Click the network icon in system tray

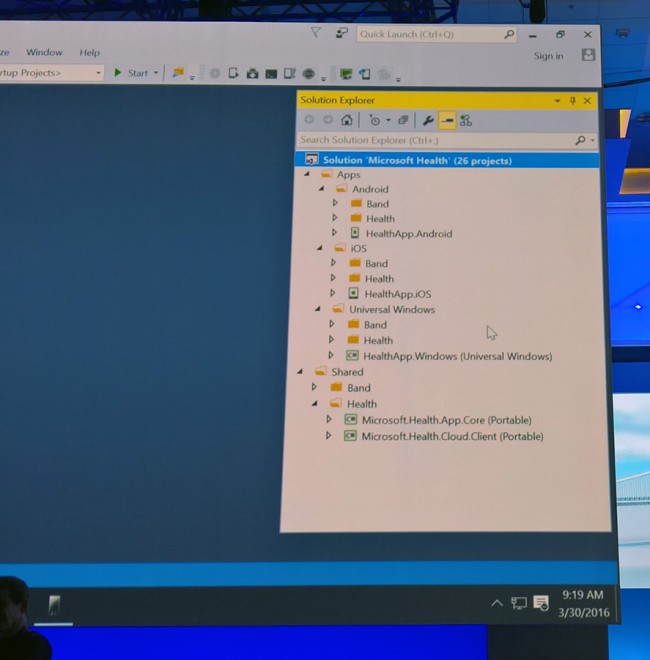click(x=519, y=603)
